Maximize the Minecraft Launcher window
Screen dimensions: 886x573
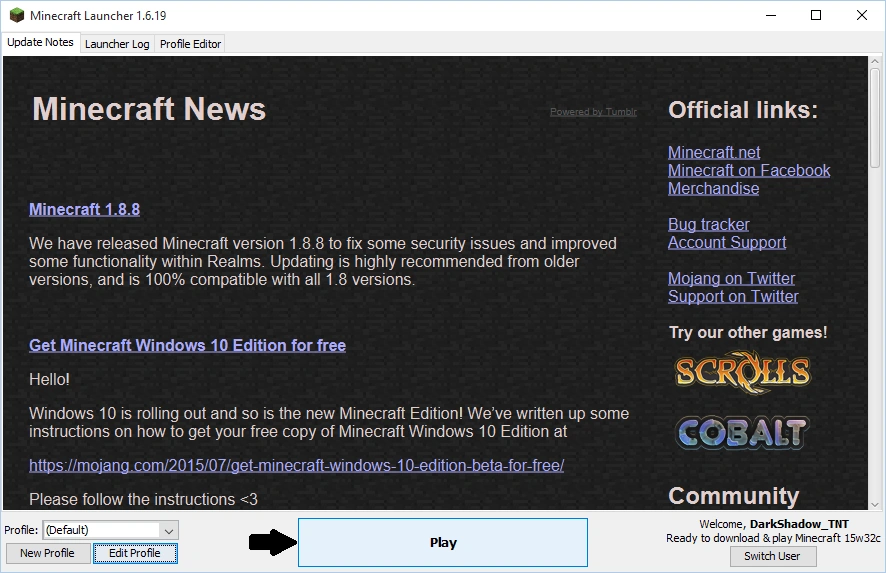point(816,15)
